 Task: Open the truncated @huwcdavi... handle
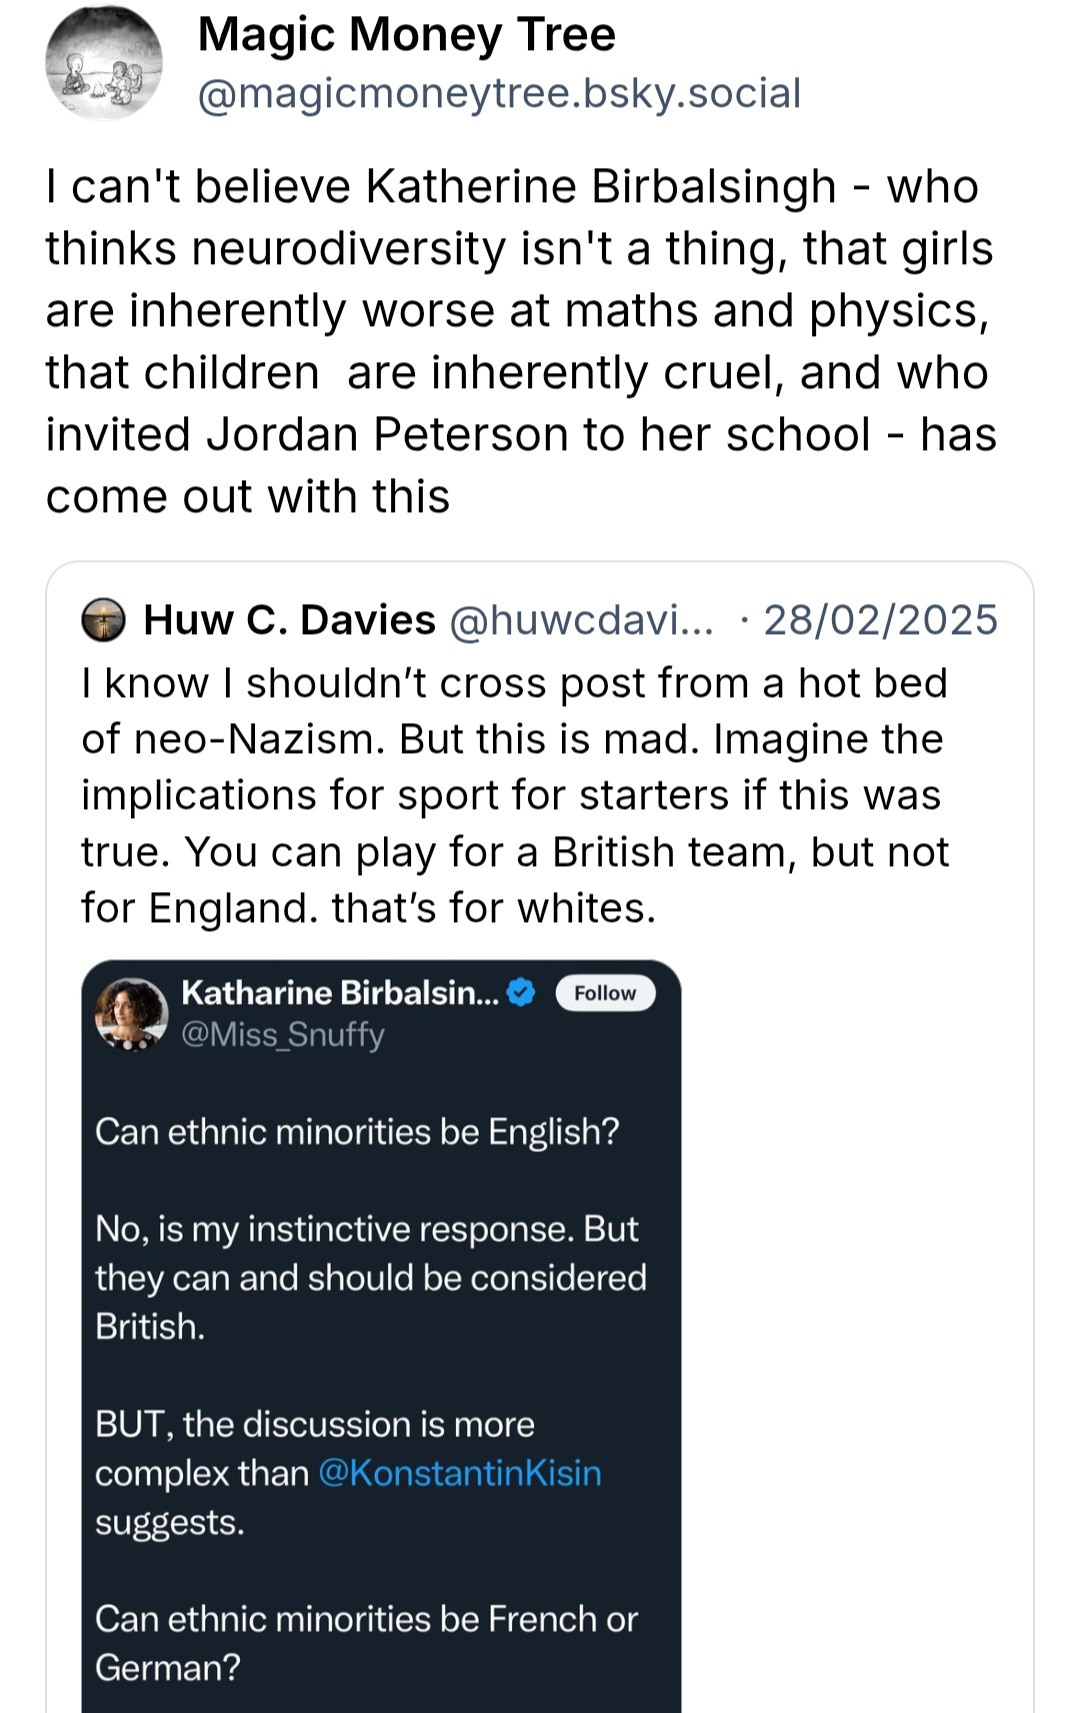(582, 620)
